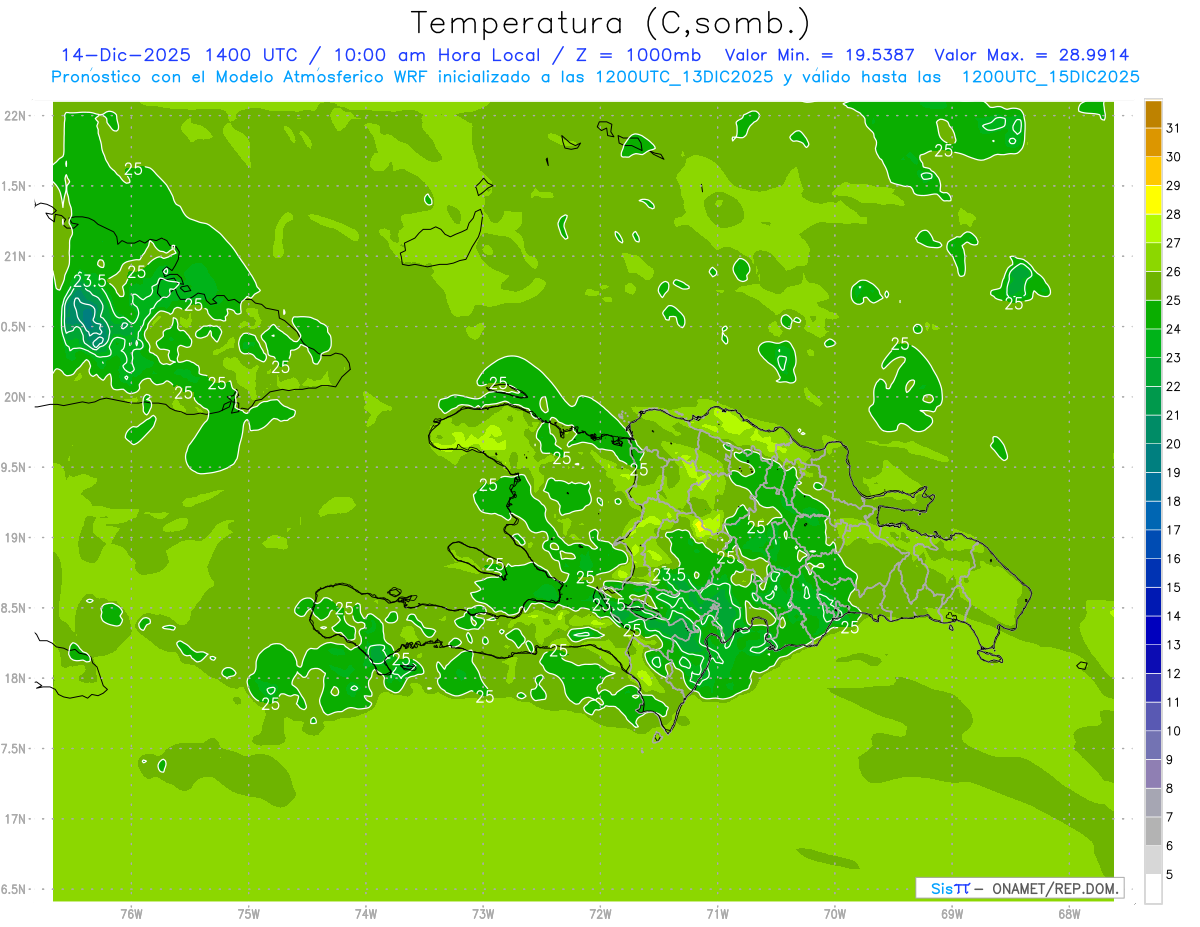The height and width of the screenshot is (927, 1200).
Task: Click the 26 label on the color scale
Action: pos(1173,271)
